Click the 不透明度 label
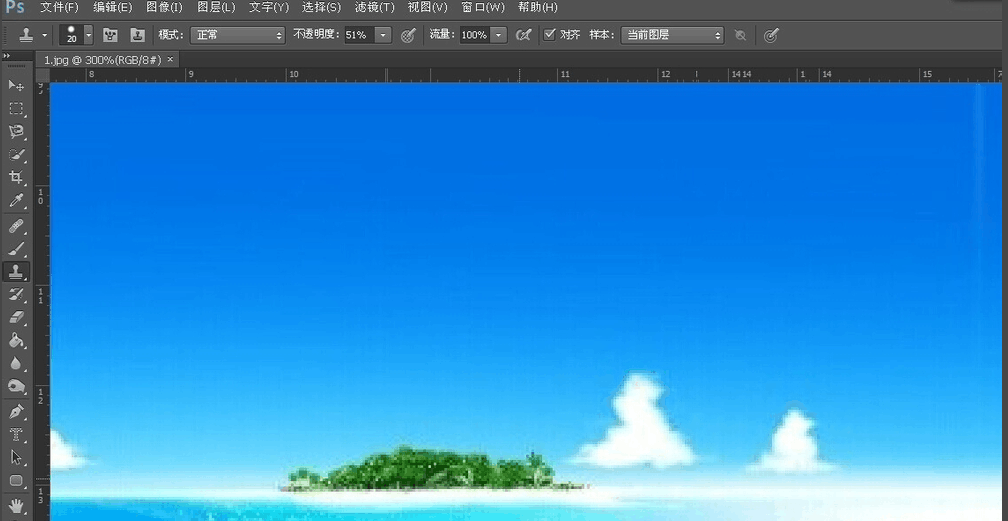Screen dimensions: 1008x521 pos(316,35)
